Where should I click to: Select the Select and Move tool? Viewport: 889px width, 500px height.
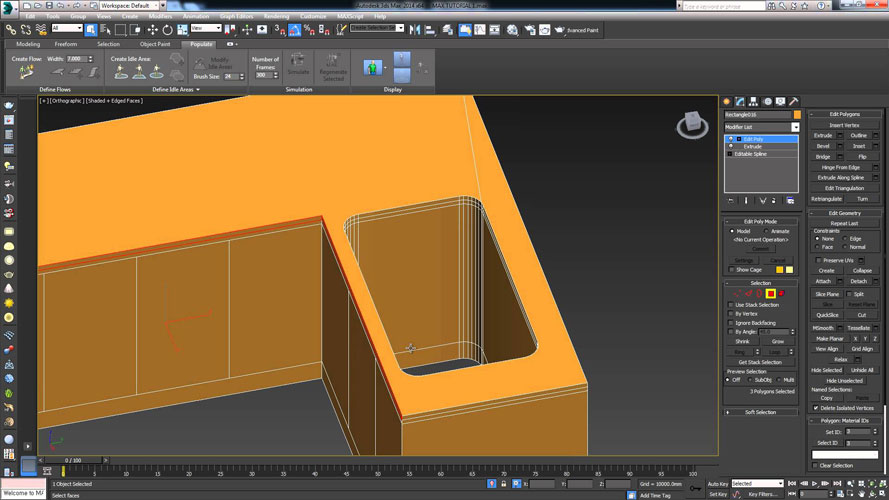[153, 29]
